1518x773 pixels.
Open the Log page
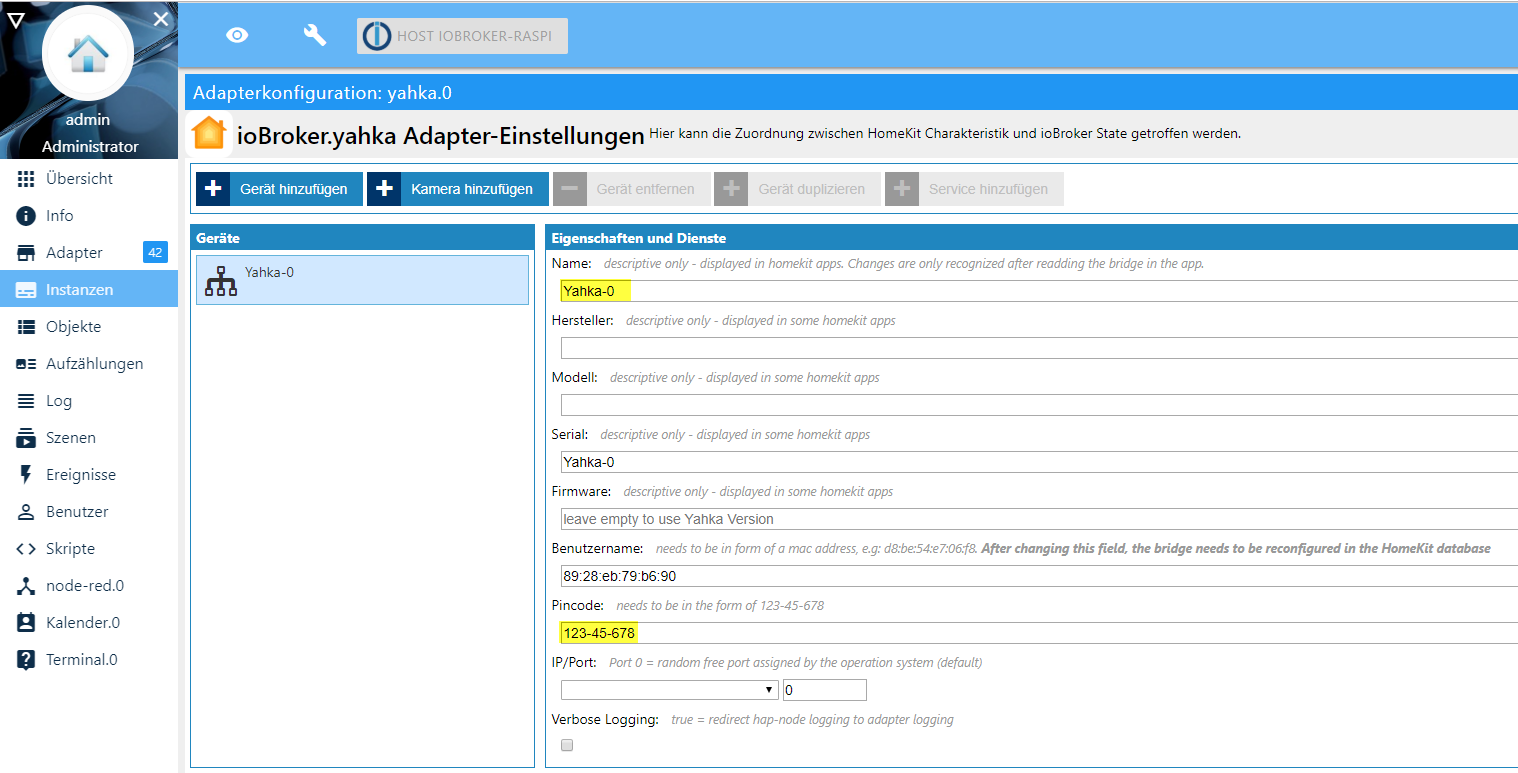pyautogui.click(x=58, y=401)
